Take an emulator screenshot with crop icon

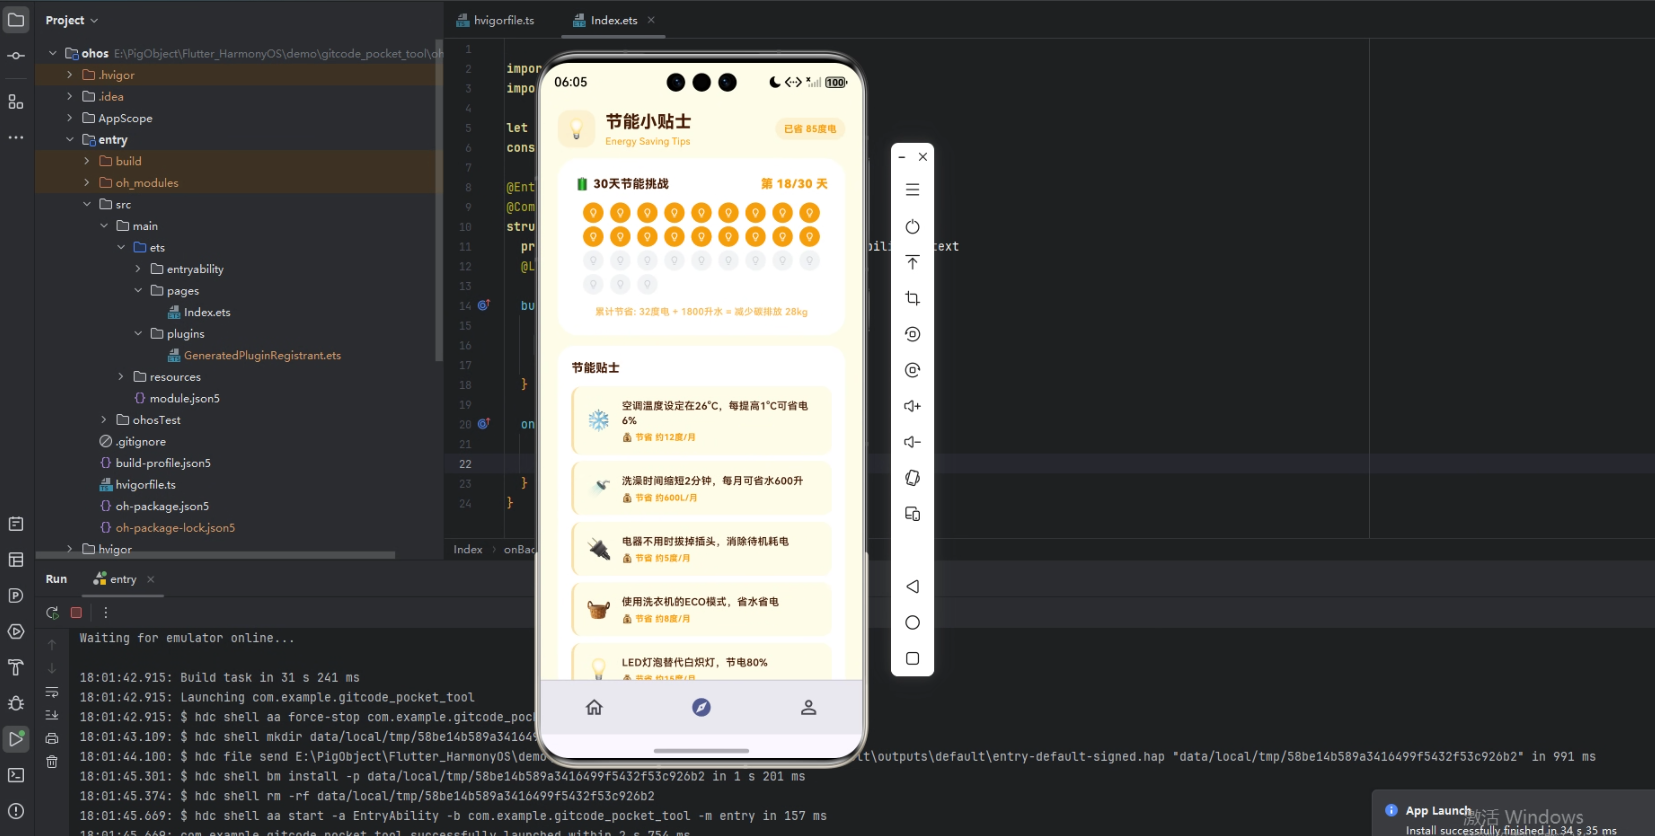[x=912, y=298]
